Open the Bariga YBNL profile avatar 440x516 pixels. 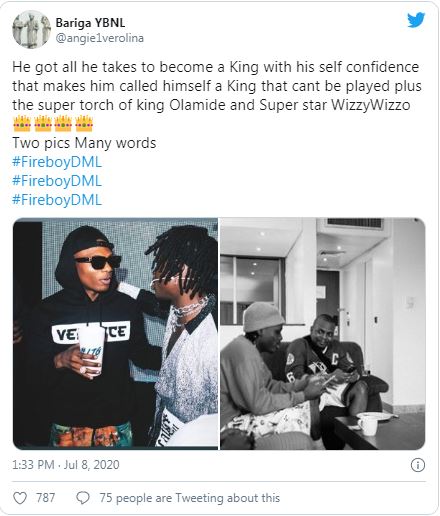coord(31,29)
